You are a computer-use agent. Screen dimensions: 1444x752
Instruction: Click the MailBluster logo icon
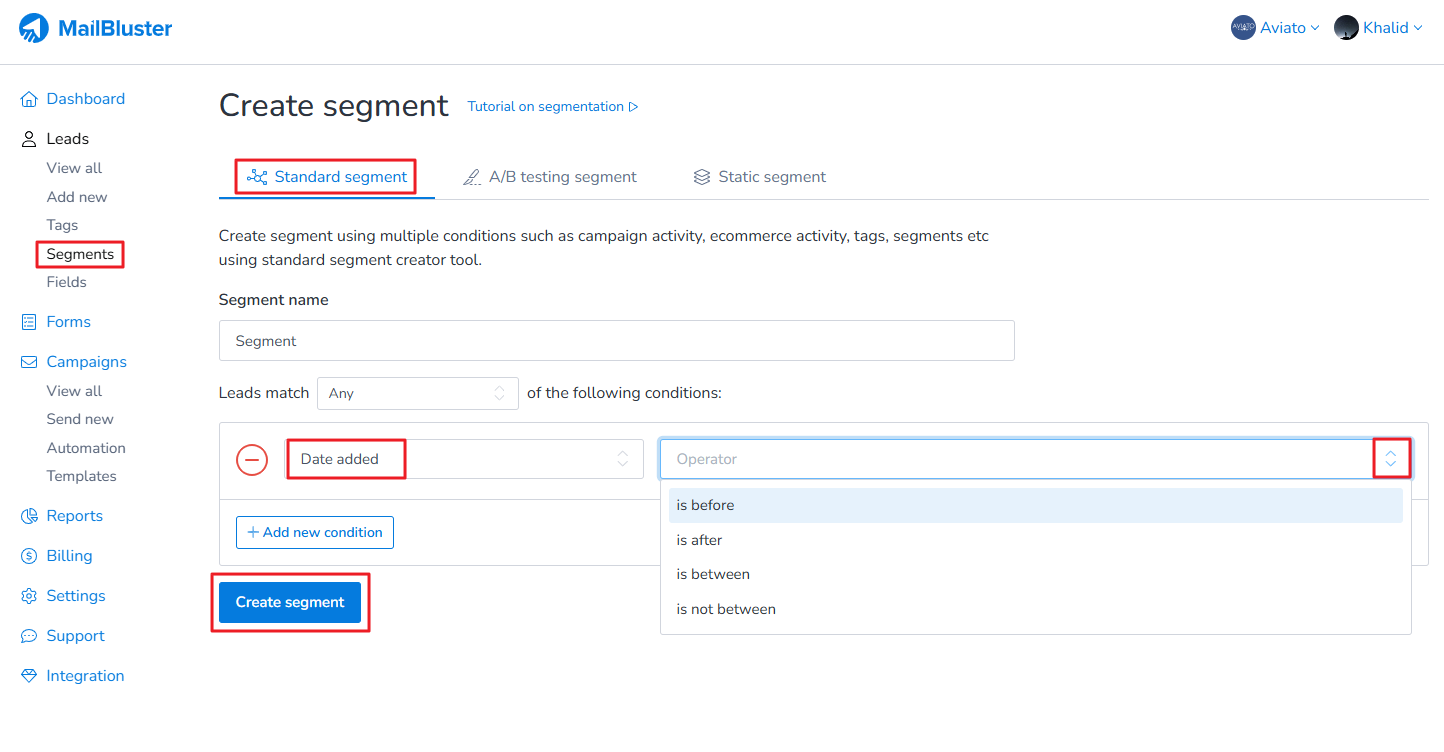(x=33, y=28)
